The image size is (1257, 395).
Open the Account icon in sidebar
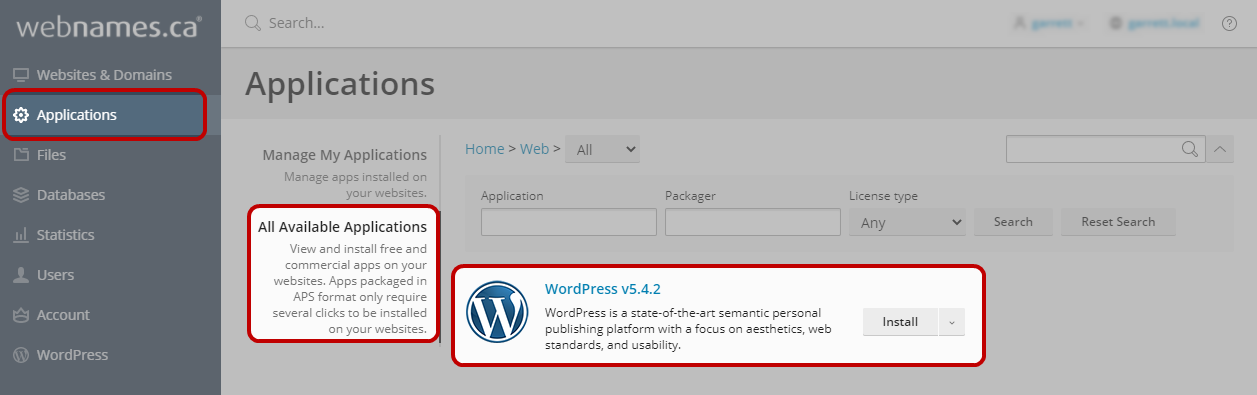(20, 315)
